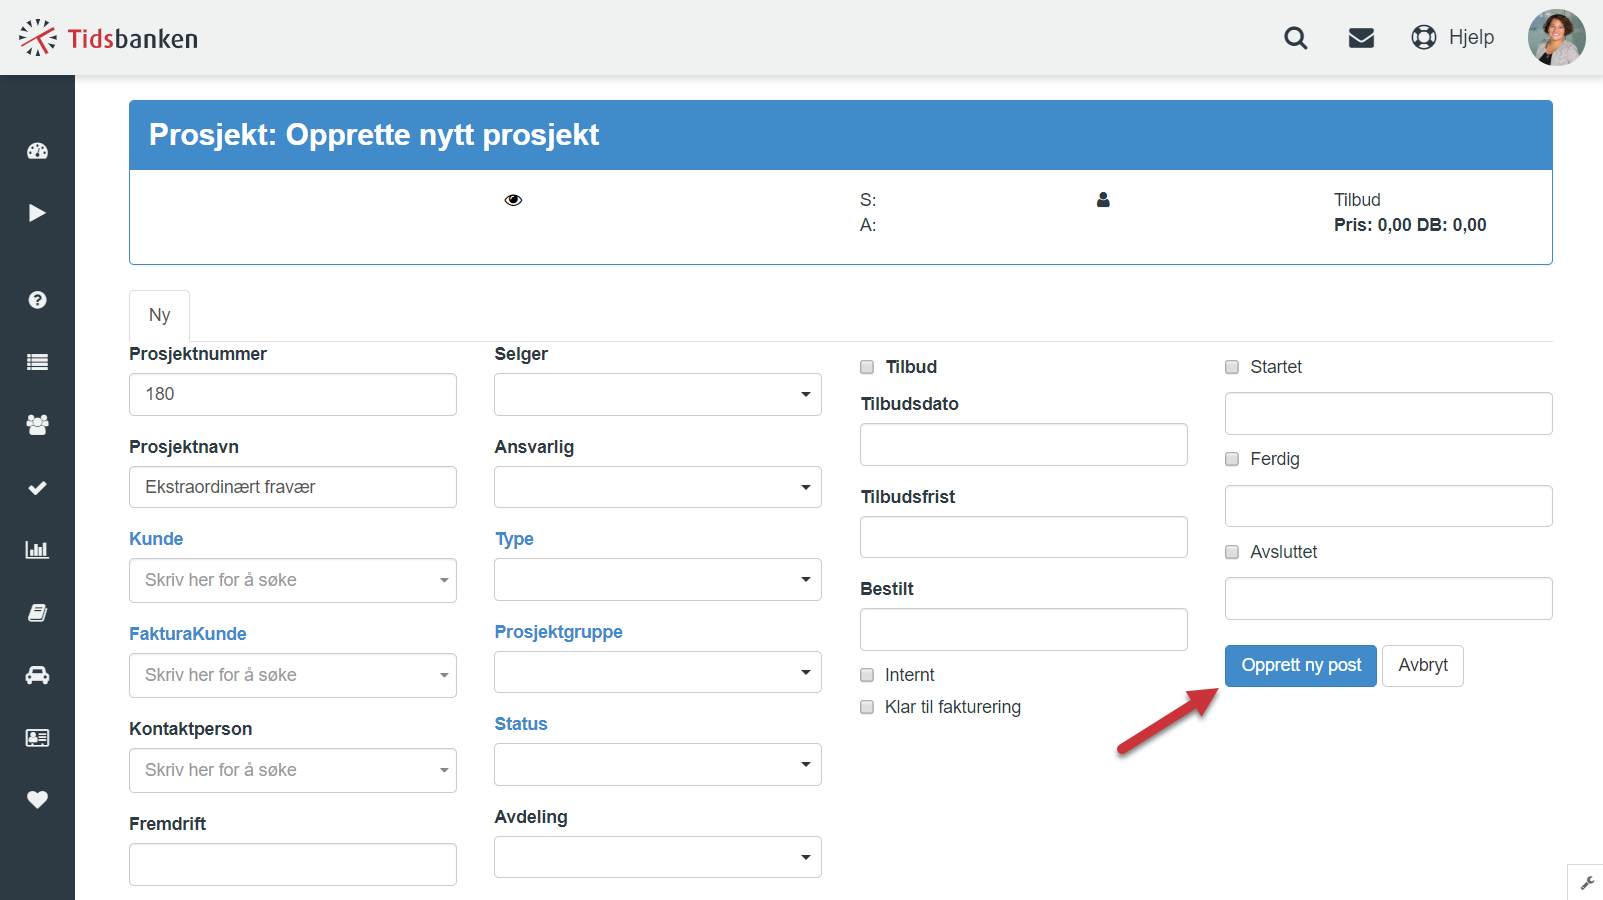Open the users group sidebar icon
This screenshot has height=900, width=1603.
tap(37, 424)
